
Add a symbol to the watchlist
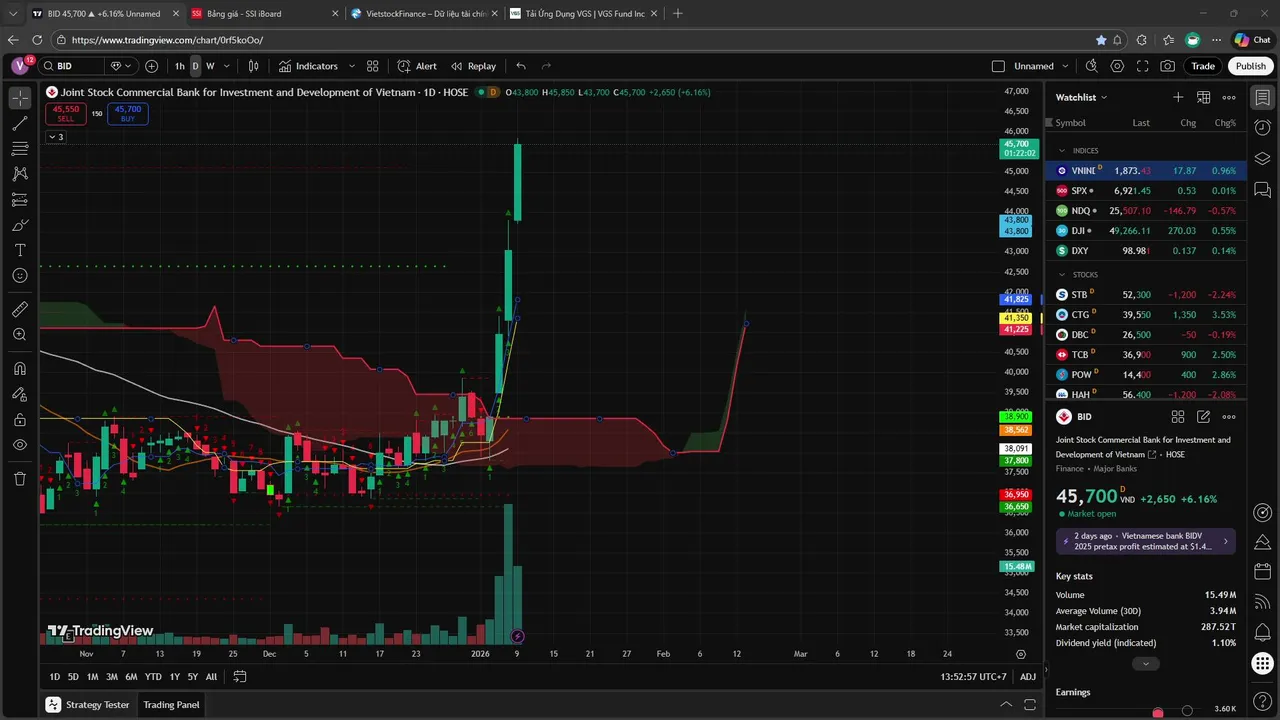tap(1178, 97)
